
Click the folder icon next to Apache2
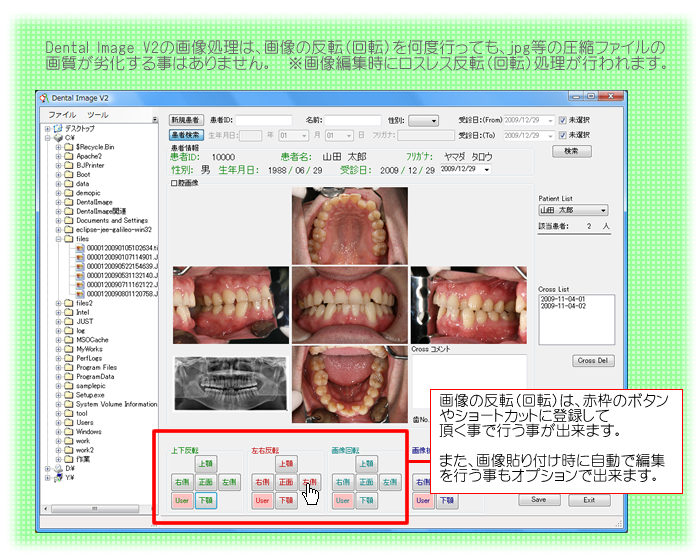pos(69,156)
